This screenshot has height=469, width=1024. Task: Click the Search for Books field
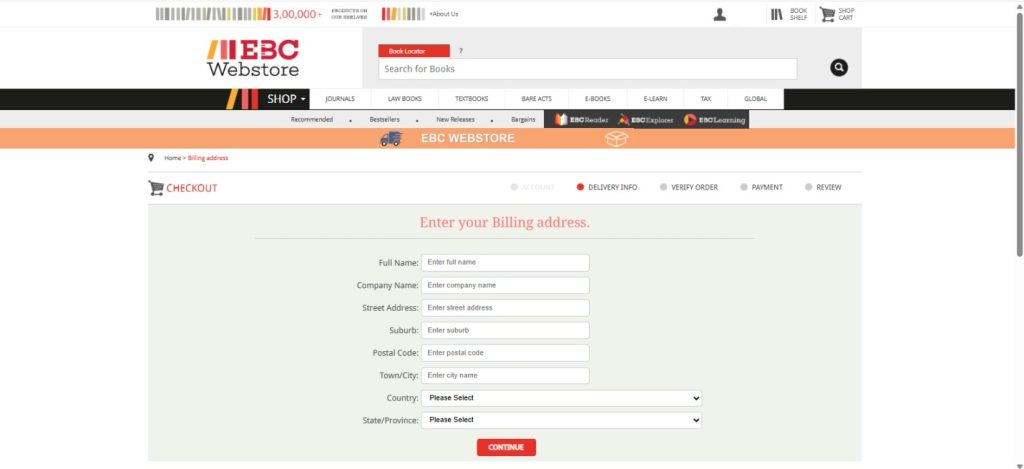click(587, 69)
